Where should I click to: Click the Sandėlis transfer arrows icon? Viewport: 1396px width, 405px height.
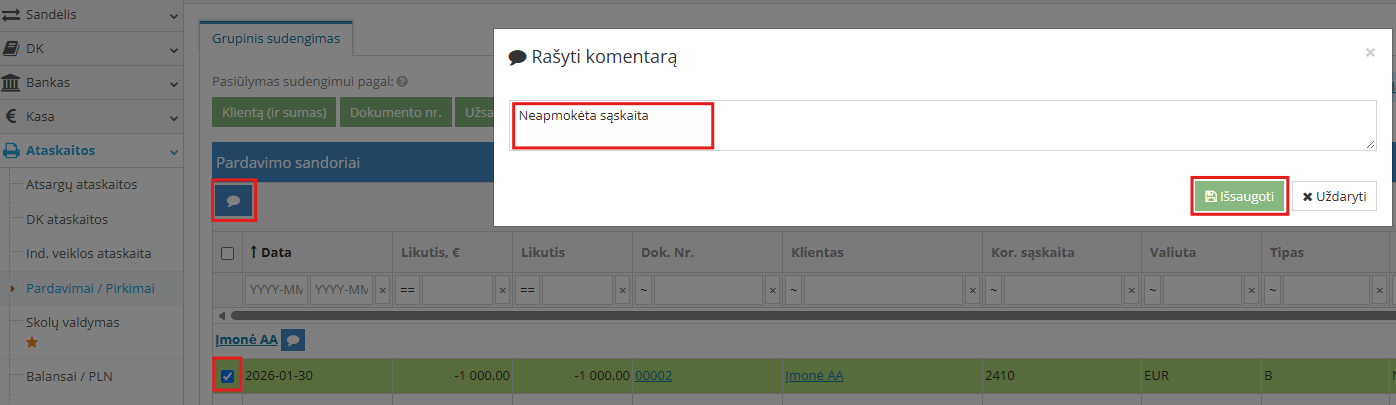11,15
